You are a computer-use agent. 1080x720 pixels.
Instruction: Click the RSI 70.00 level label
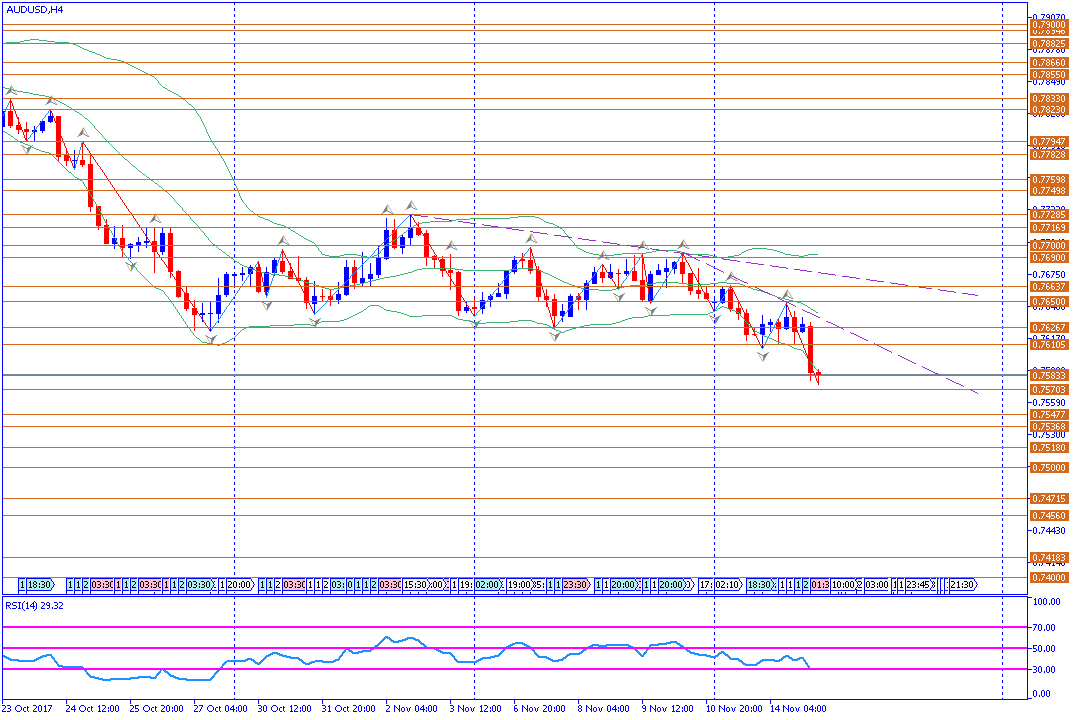point(1044,628)
